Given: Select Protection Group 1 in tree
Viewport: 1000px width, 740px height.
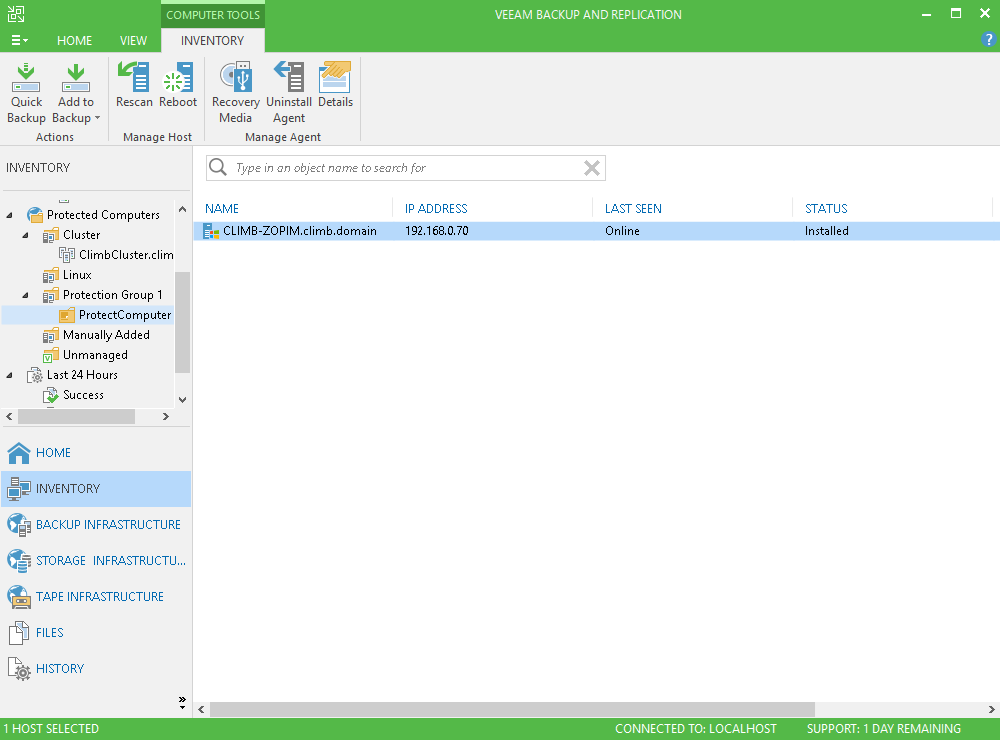Looking at the screenshot, I should (112, 295).
